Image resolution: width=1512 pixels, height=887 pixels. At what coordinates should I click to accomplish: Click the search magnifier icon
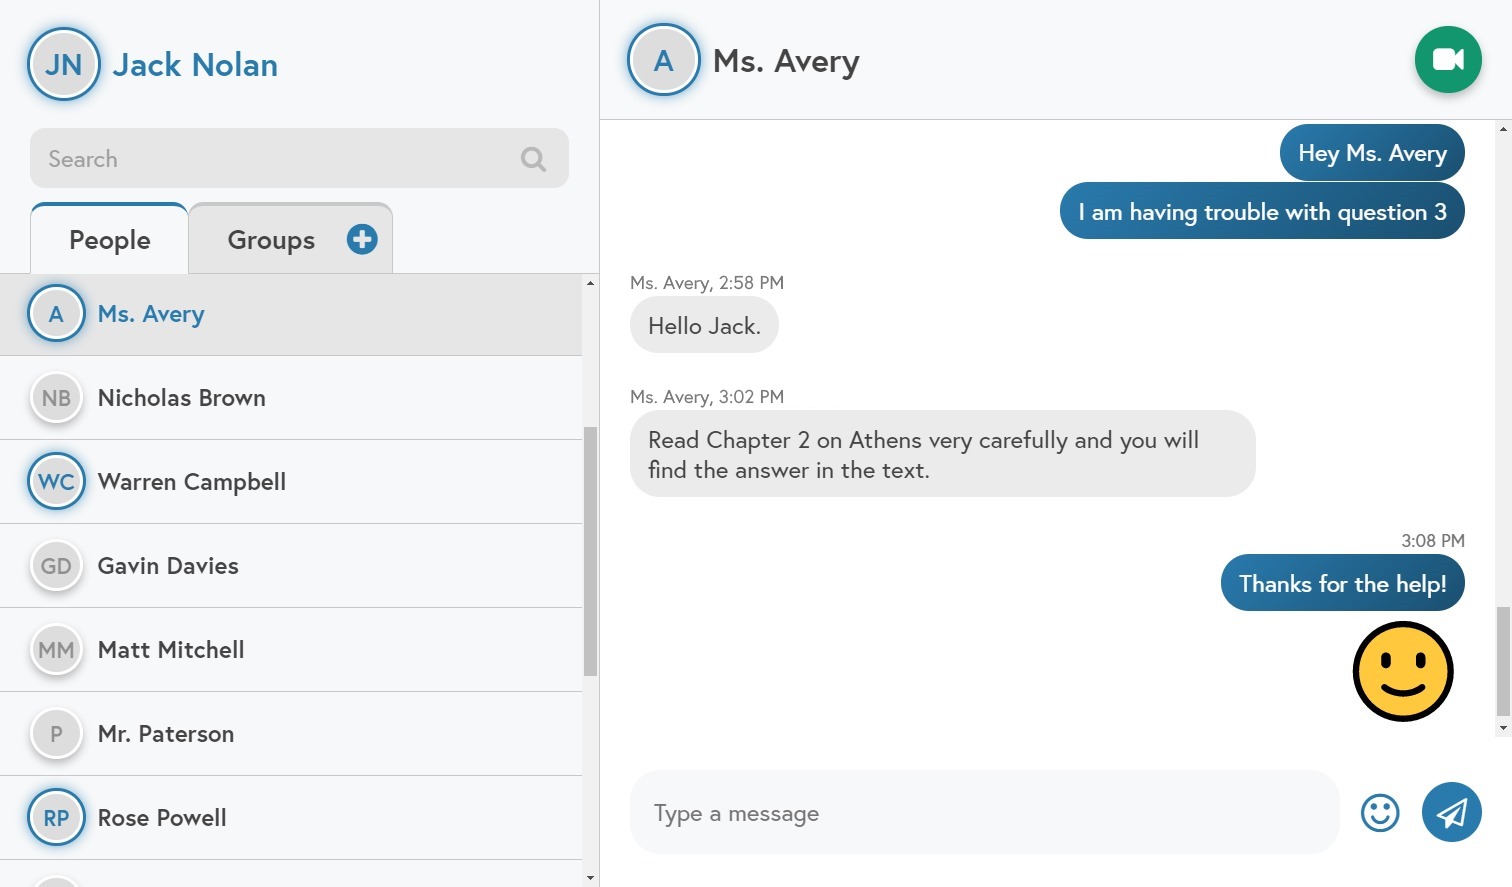tap(533, 159)
